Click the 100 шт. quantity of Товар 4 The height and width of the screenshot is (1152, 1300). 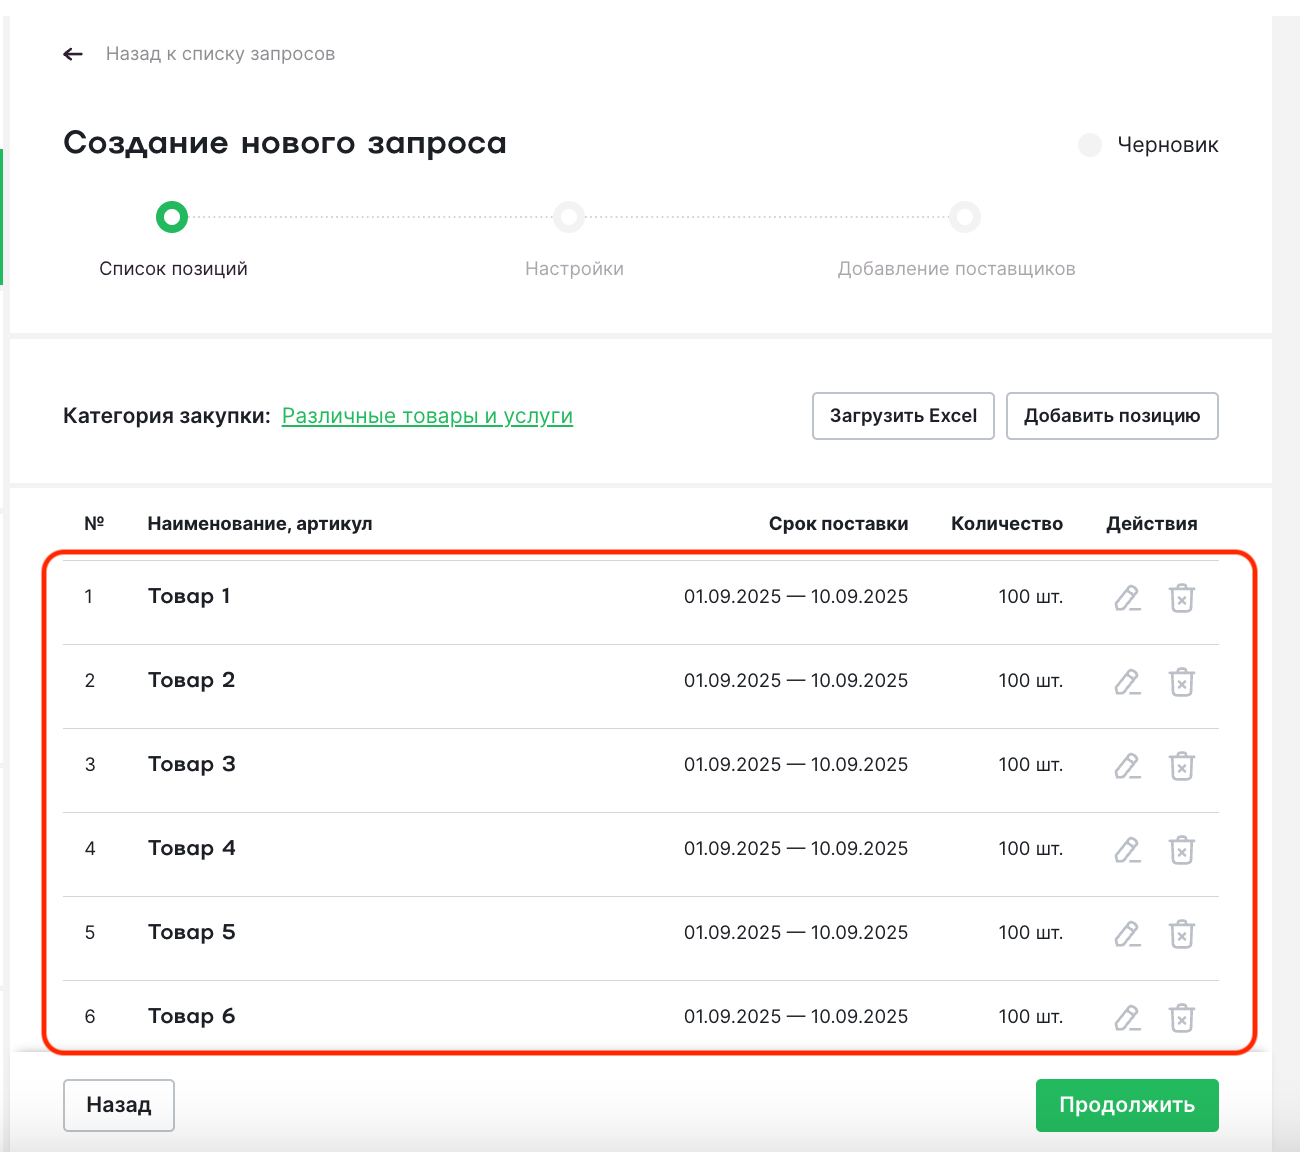pos(1030,849)
